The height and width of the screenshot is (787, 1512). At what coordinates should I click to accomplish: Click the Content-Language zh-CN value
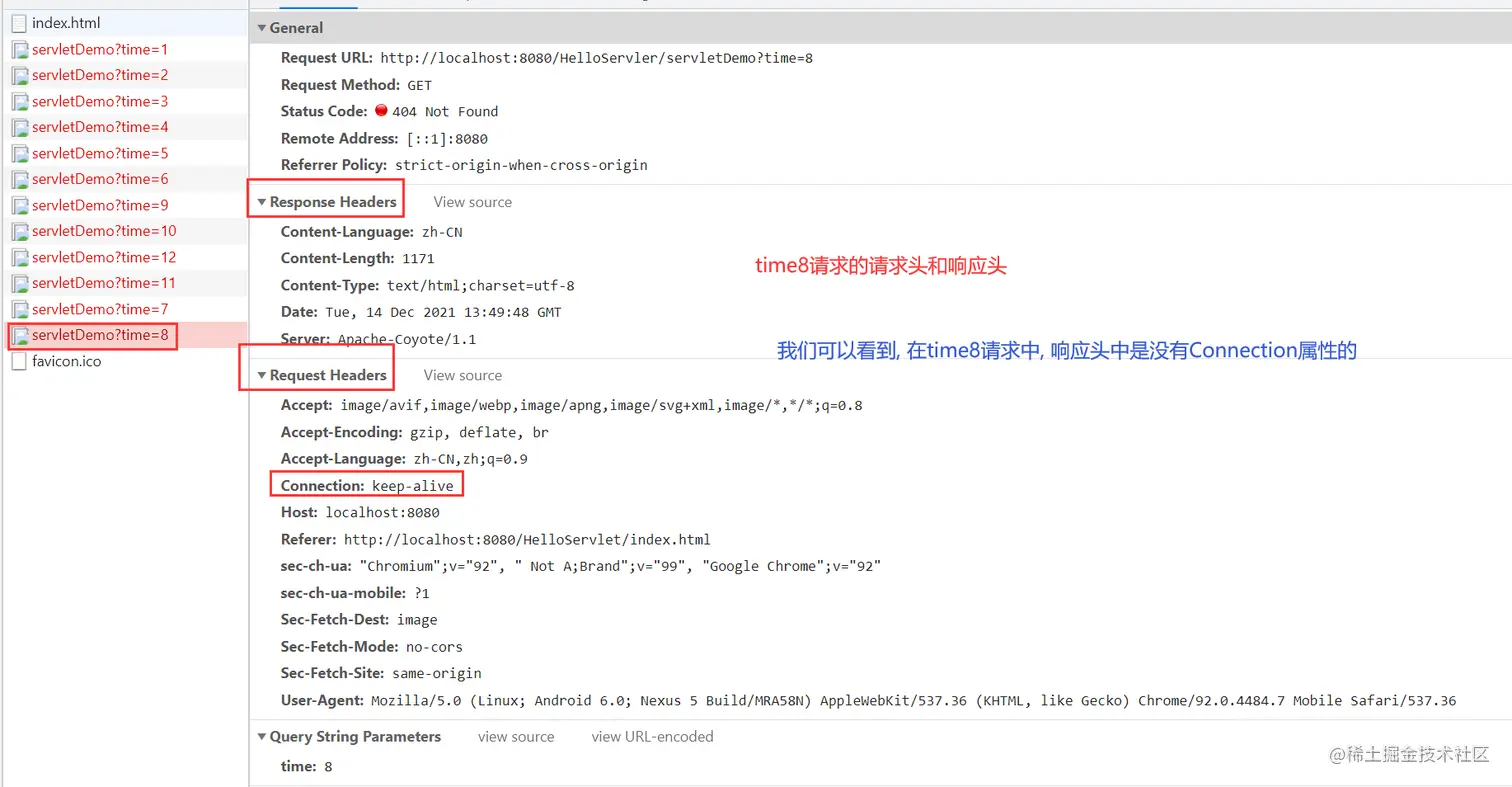click(x=442, y=232)
